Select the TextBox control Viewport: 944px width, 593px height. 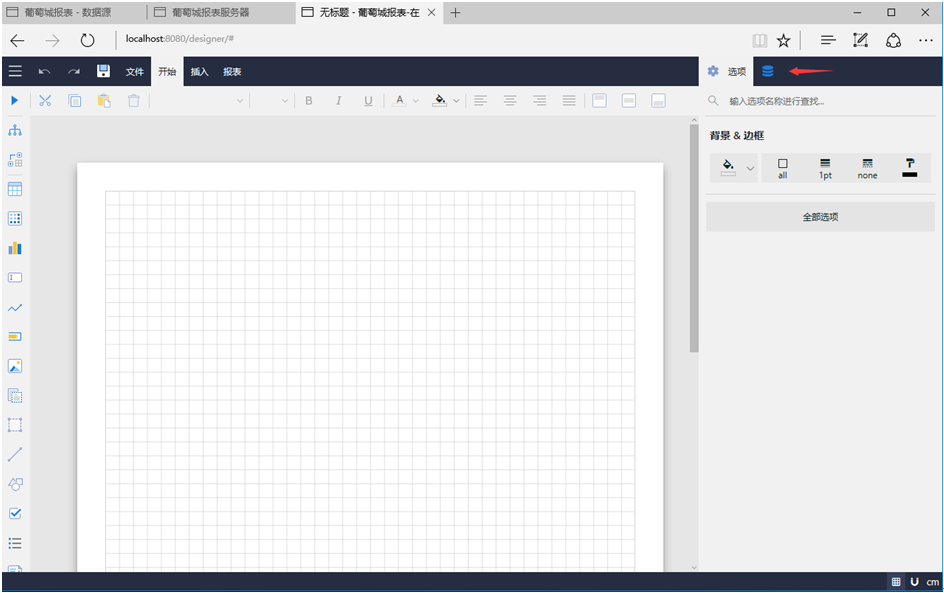pyautogui.click(x=15, y=278)
